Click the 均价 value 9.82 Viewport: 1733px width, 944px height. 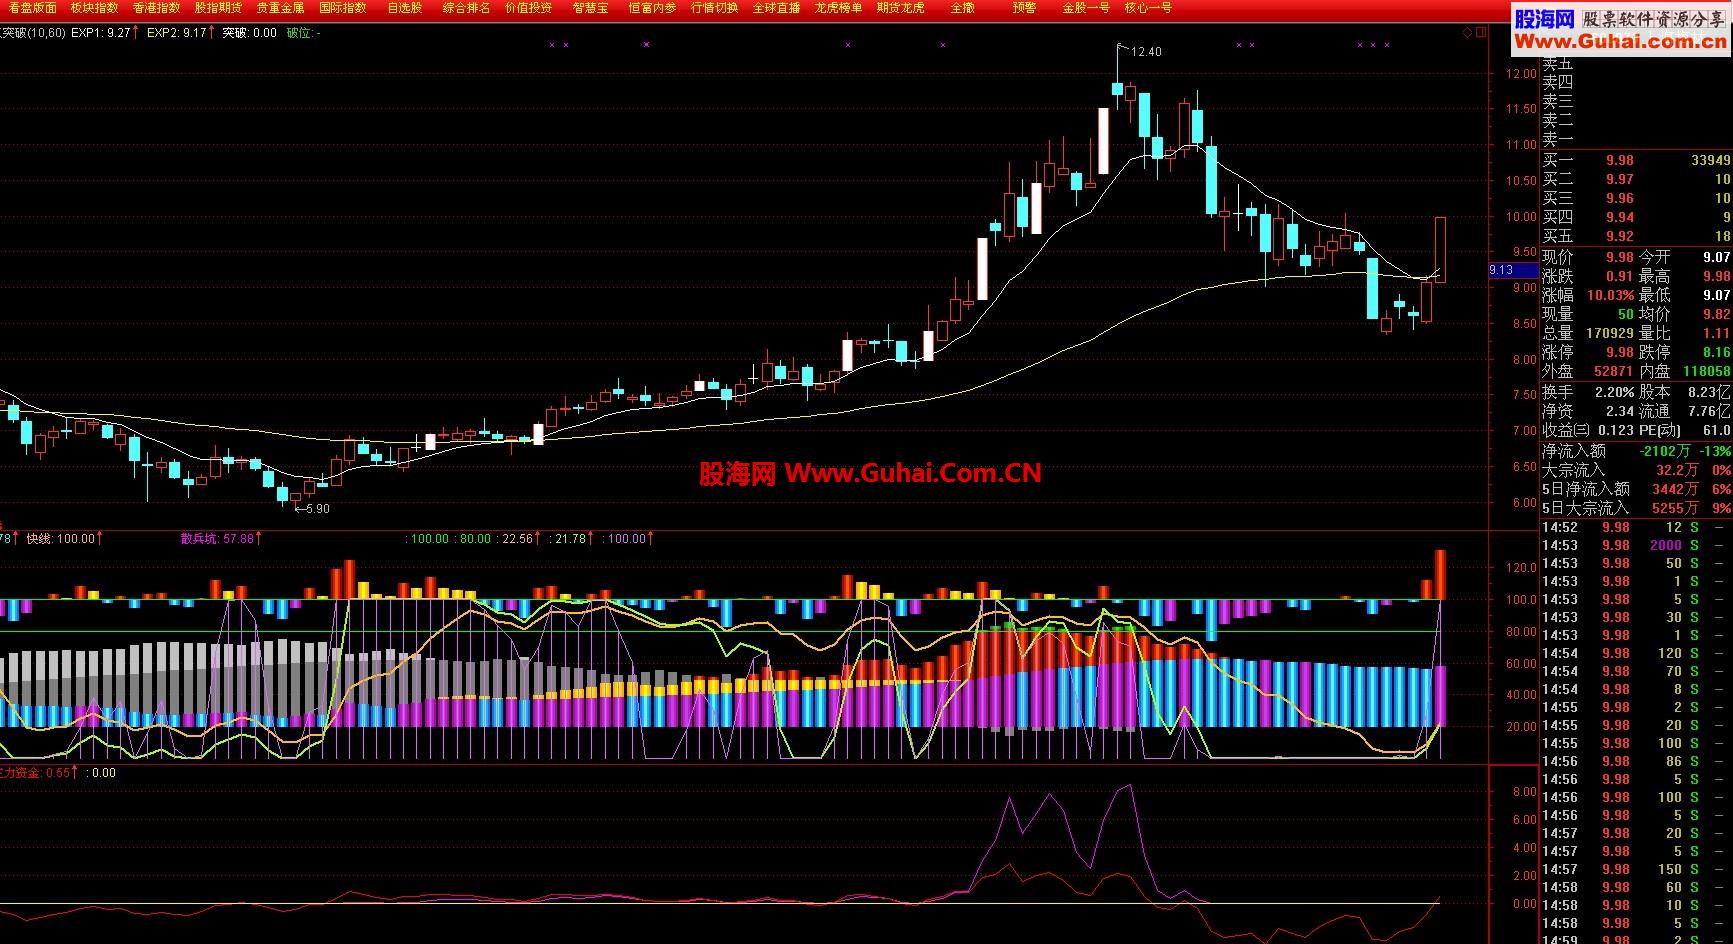pyautogui.click(x=1716, y=314)
